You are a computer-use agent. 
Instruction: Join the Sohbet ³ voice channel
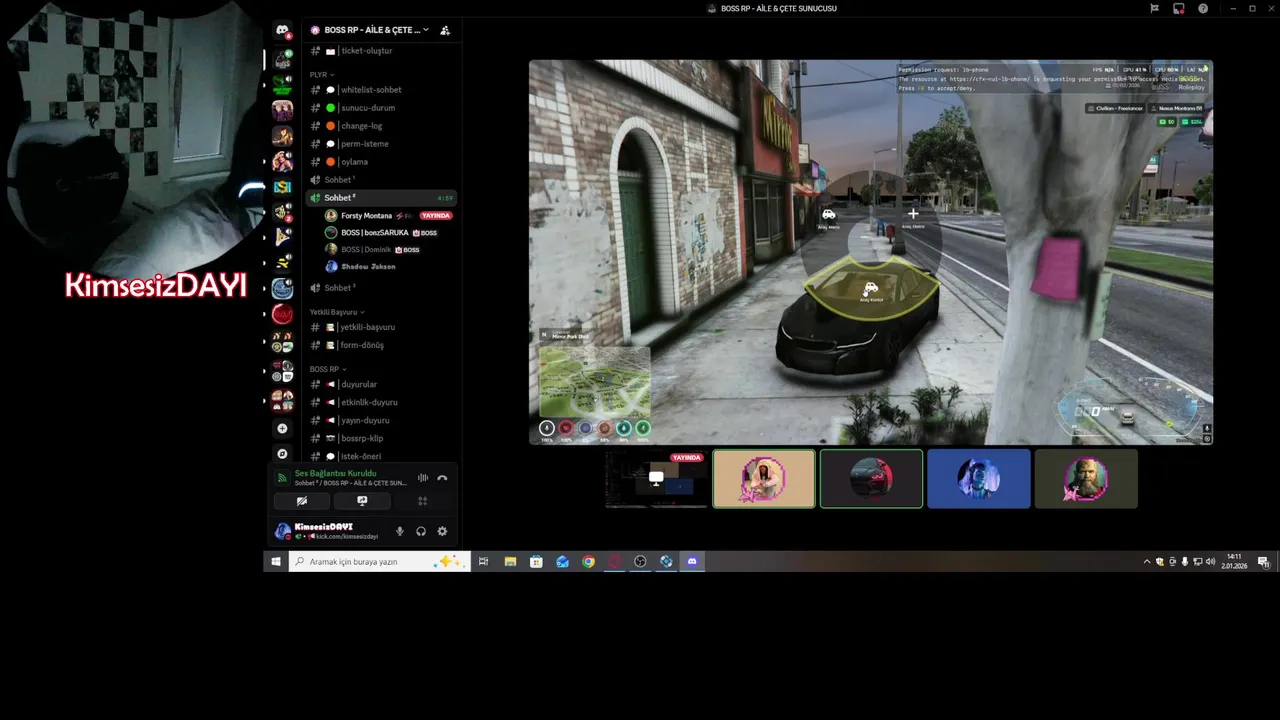(x=382, y=288)
